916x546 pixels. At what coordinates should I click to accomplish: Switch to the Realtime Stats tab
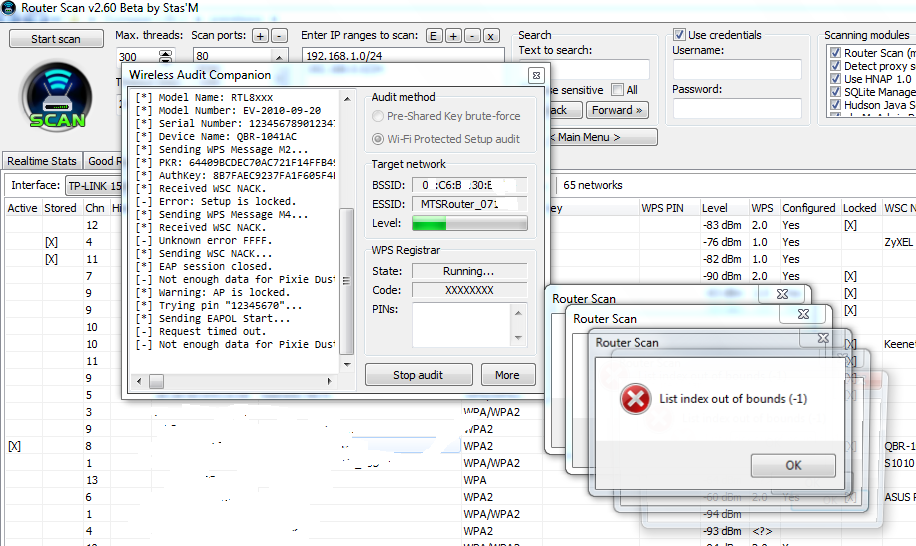(x=41, y=161)
